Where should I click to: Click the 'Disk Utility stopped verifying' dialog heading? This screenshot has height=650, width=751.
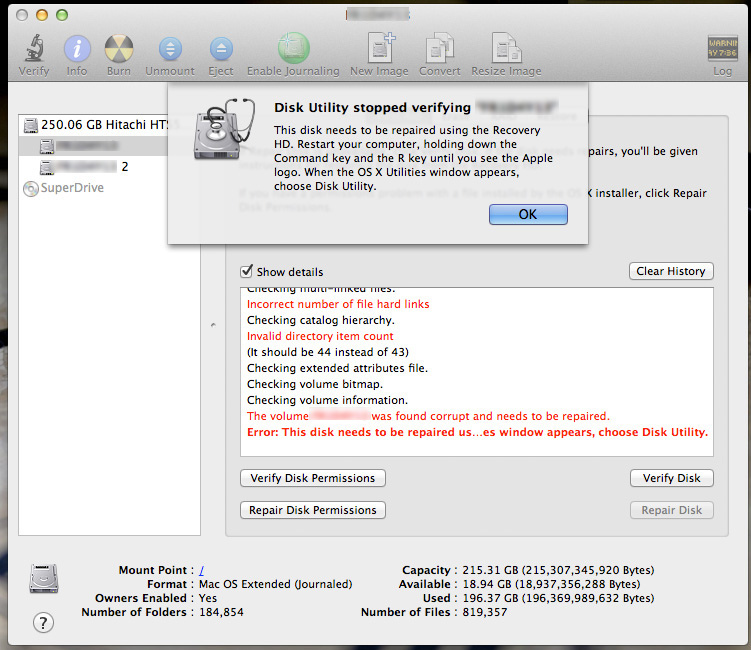click(373, 107)
